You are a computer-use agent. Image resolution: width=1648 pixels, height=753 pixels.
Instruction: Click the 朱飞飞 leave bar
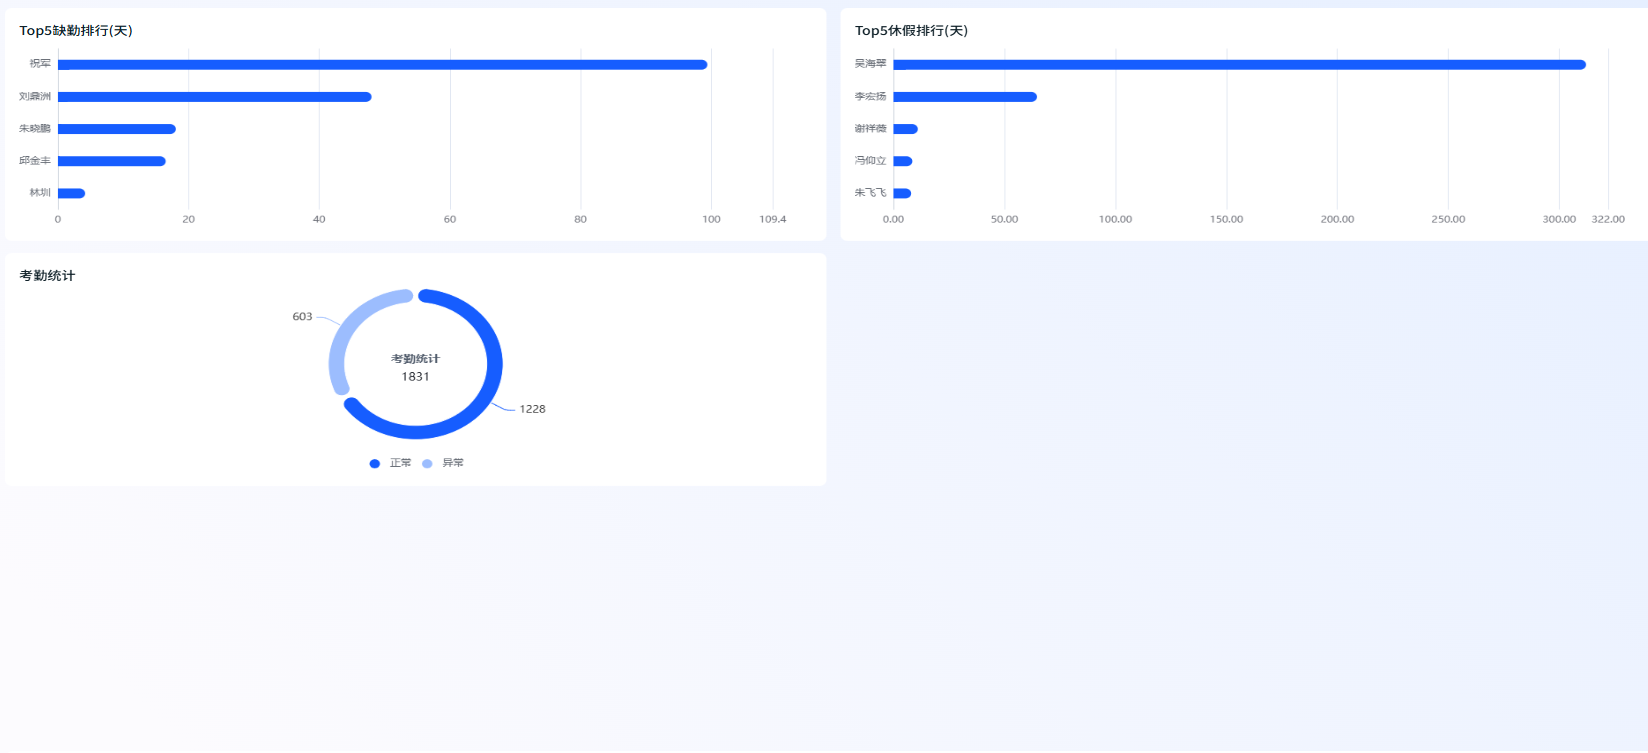[x=902, y=193]
